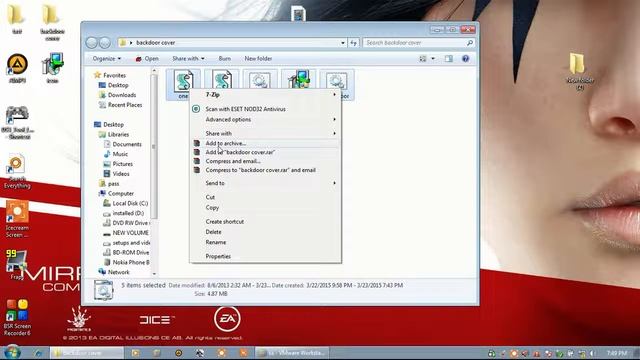
Task: Expand Advanced options in the context menu
Action: pos(265,120)
